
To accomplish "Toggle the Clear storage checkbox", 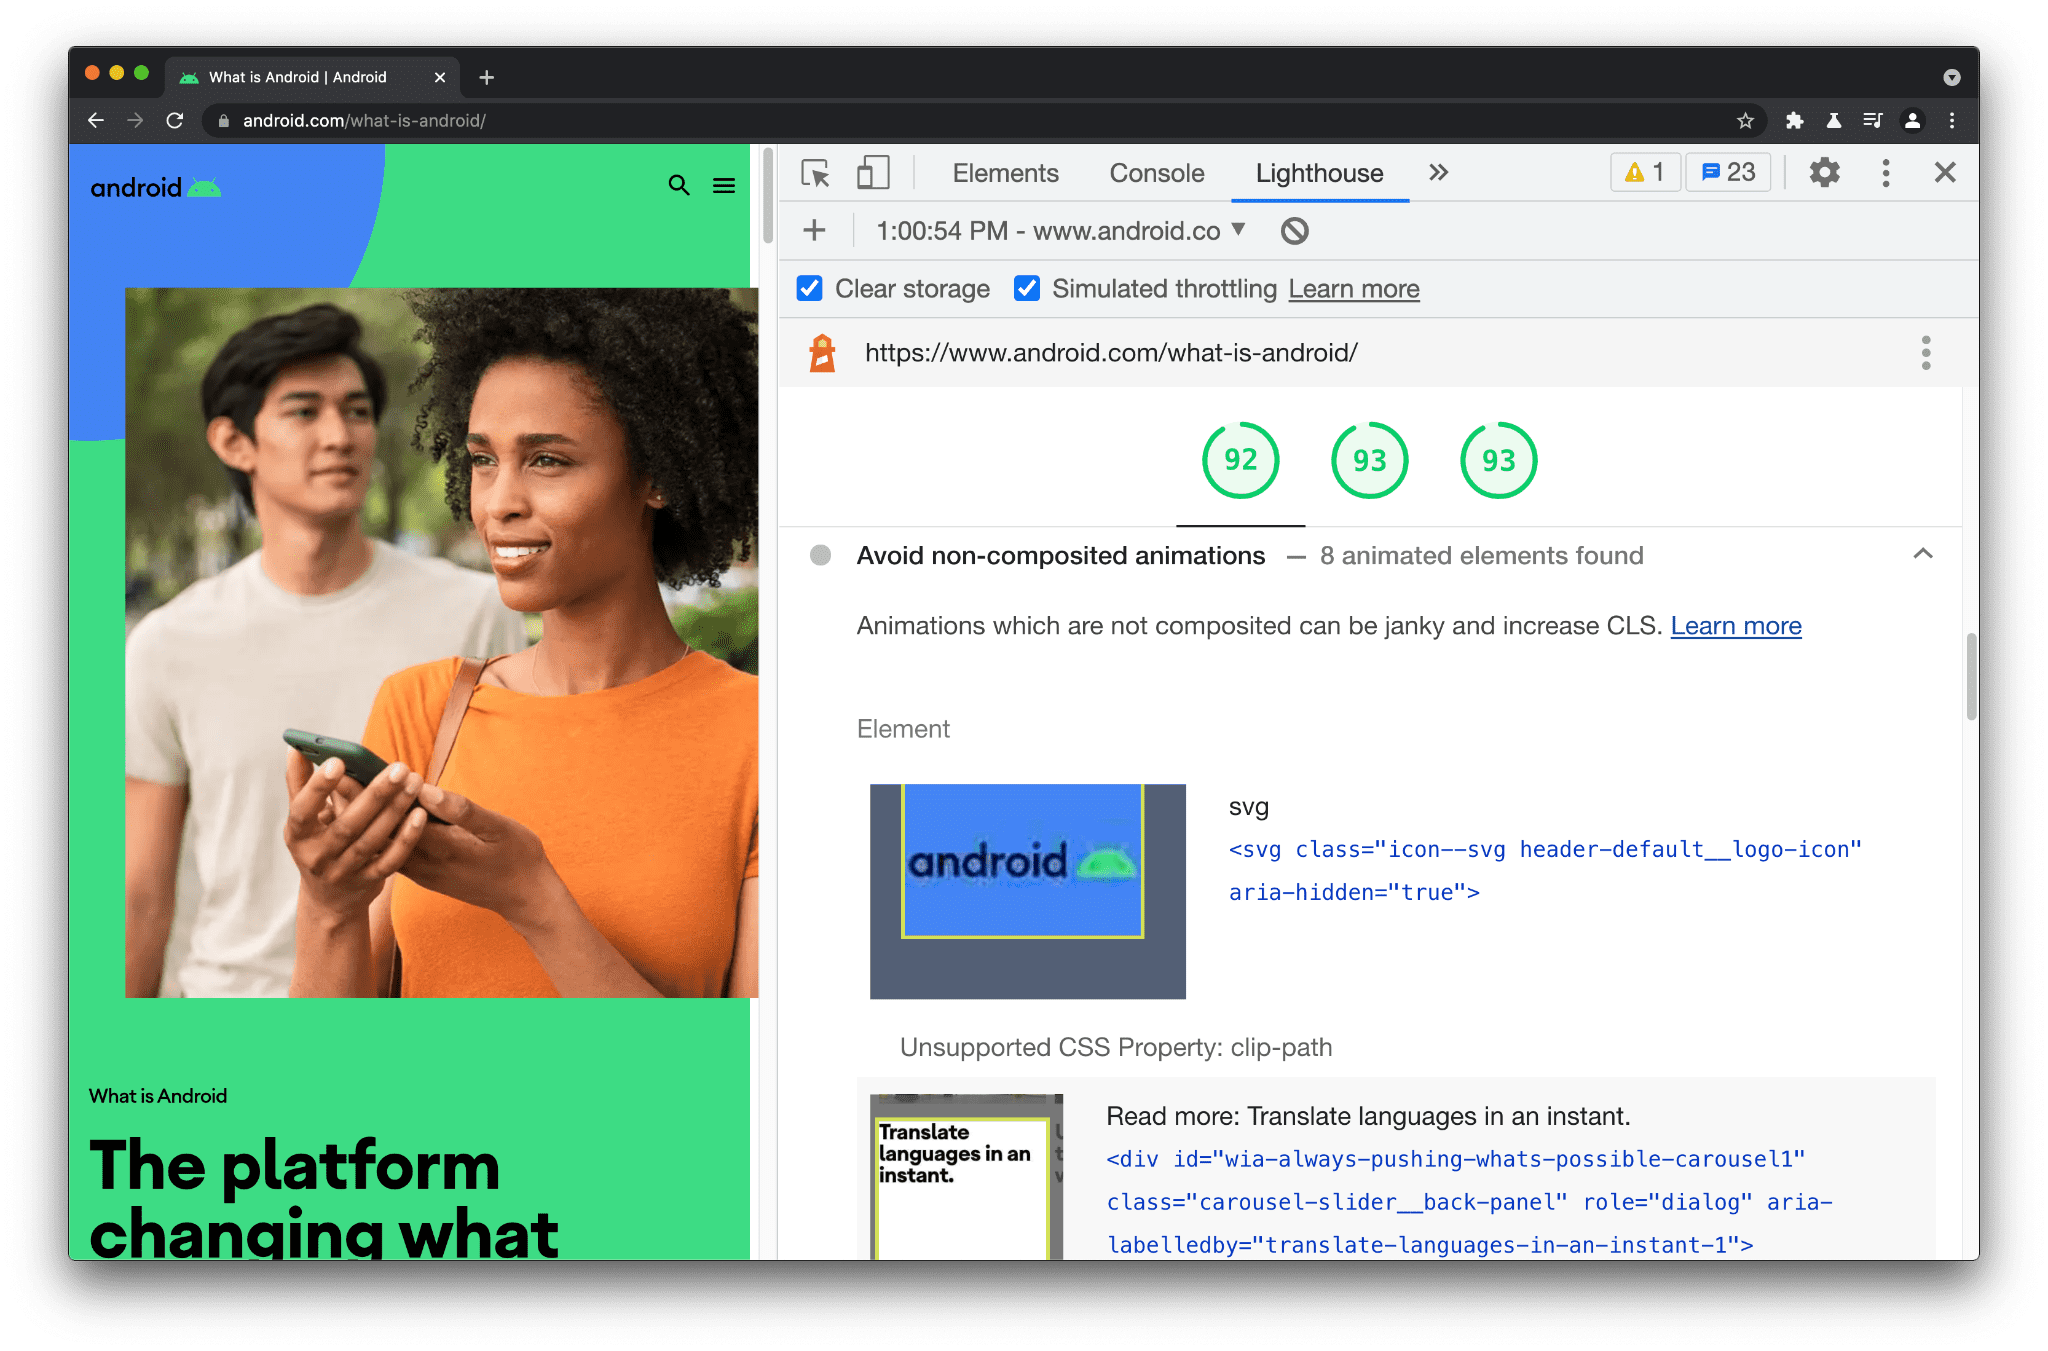I will (x=809, y=288).
